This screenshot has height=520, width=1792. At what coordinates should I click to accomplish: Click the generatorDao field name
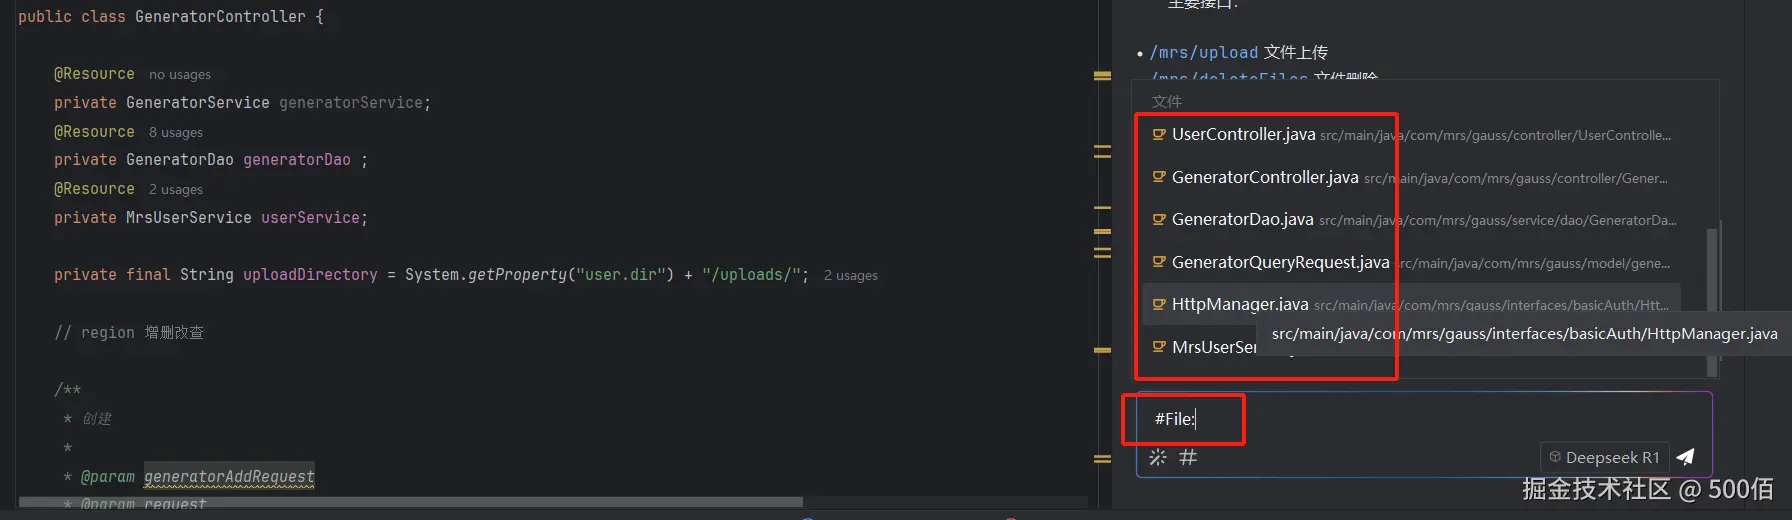pyautogui.click(x=297, y=160)
